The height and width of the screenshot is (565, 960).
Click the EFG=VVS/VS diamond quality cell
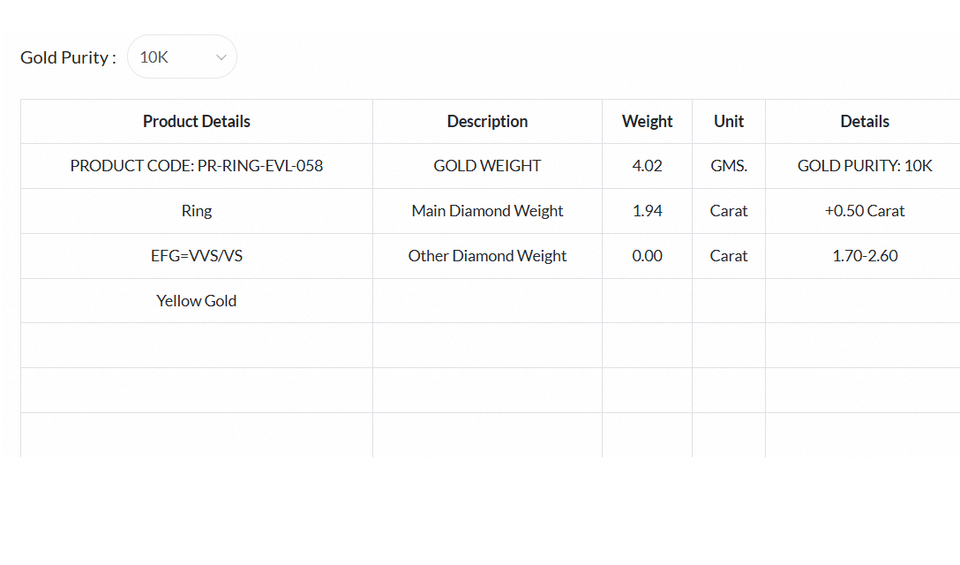196,256
